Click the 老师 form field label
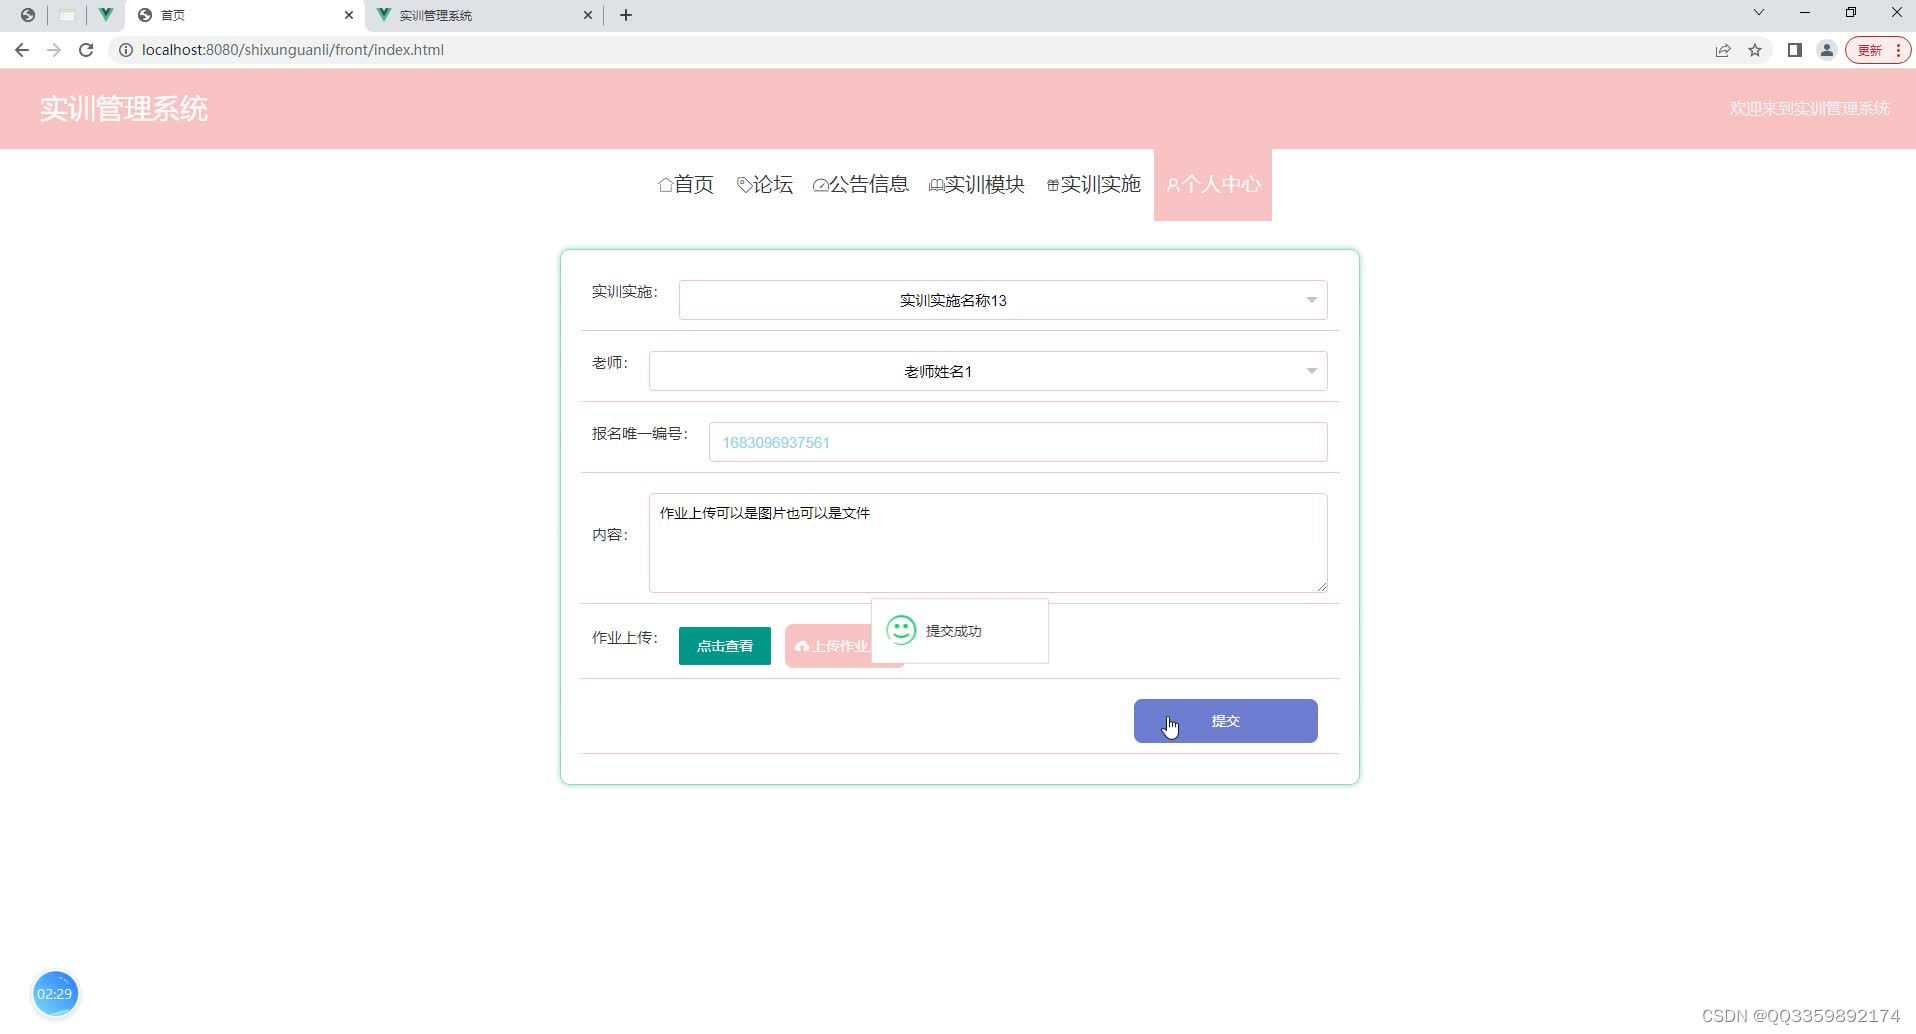The height and width of the screenshot is (1034, 1916). [610, 362]
